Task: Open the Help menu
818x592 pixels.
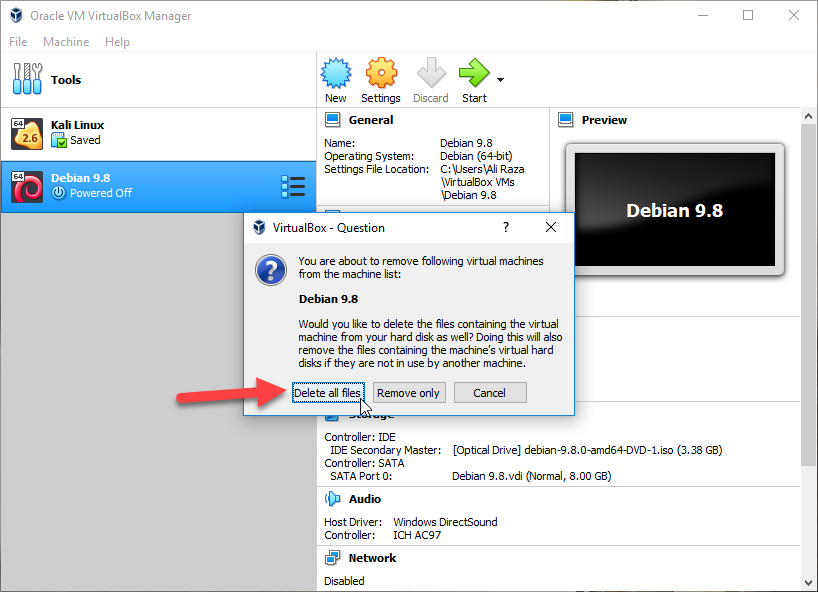Action: pyautogui.click(x=117, y=42)
